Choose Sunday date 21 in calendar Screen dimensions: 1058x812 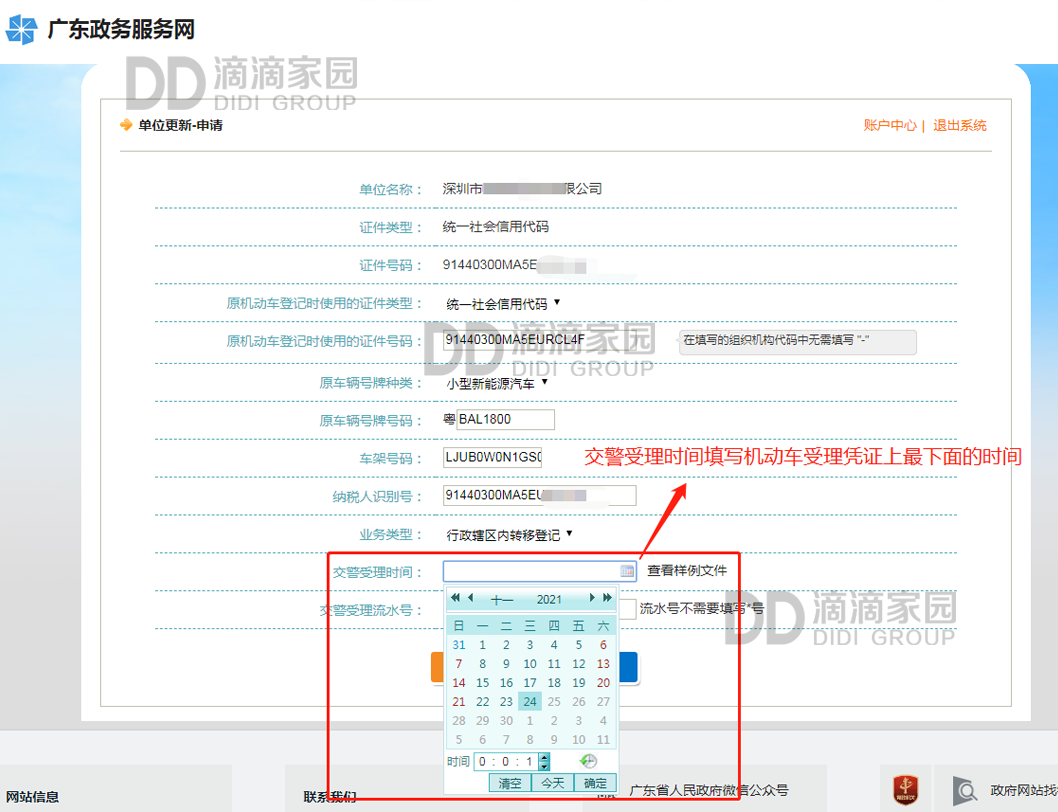click(x=459, y=701)
